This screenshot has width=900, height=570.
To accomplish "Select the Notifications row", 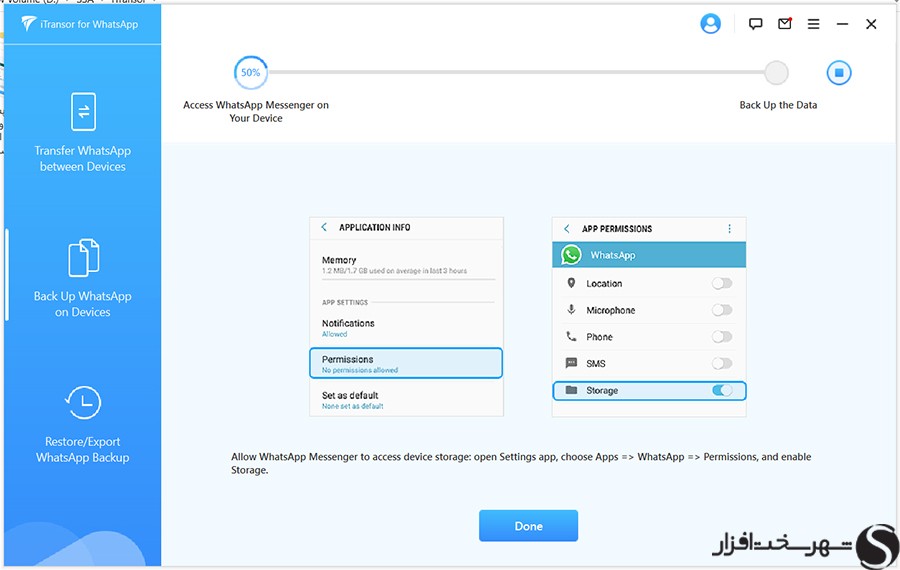I will tap(406, 328).
